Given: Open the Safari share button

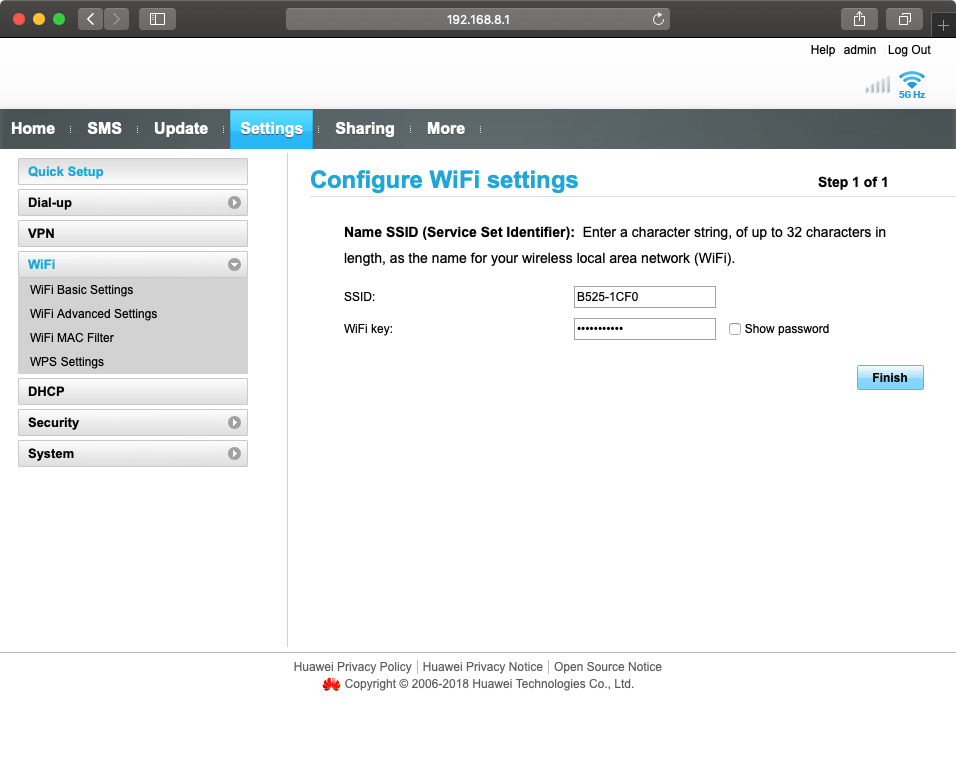Looking at the screenshot, I should [x=859, y=19].
